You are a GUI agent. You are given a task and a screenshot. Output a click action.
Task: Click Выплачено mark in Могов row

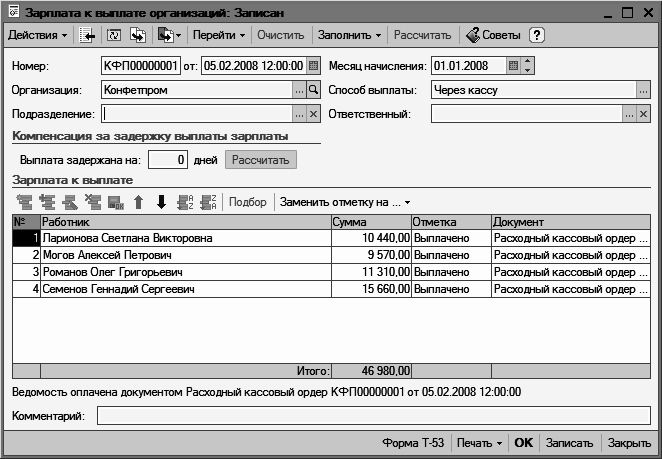(x=451, y=255)
